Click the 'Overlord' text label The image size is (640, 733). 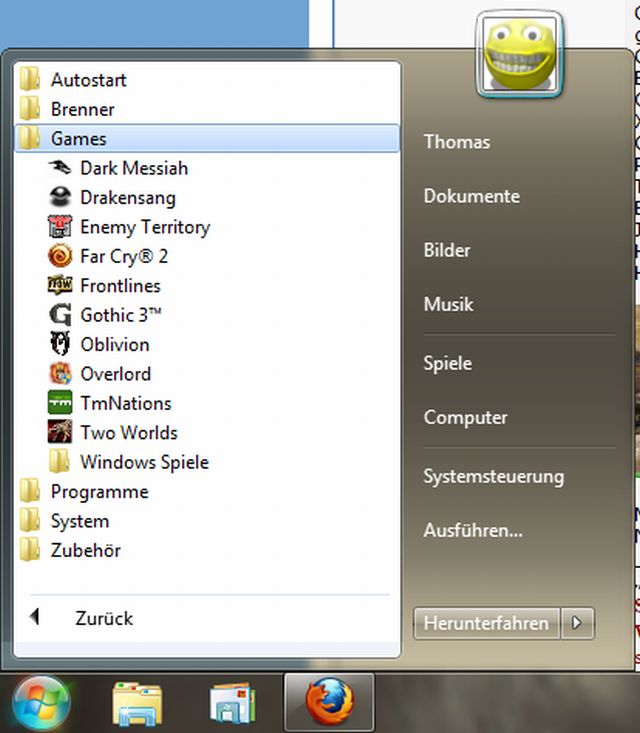point(115,374)
